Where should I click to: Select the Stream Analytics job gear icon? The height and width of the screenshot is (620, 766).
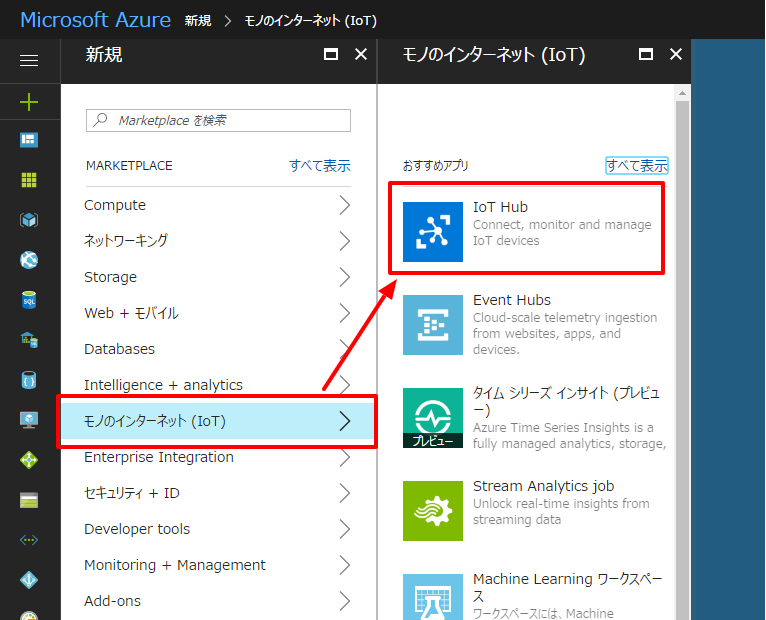433,511
